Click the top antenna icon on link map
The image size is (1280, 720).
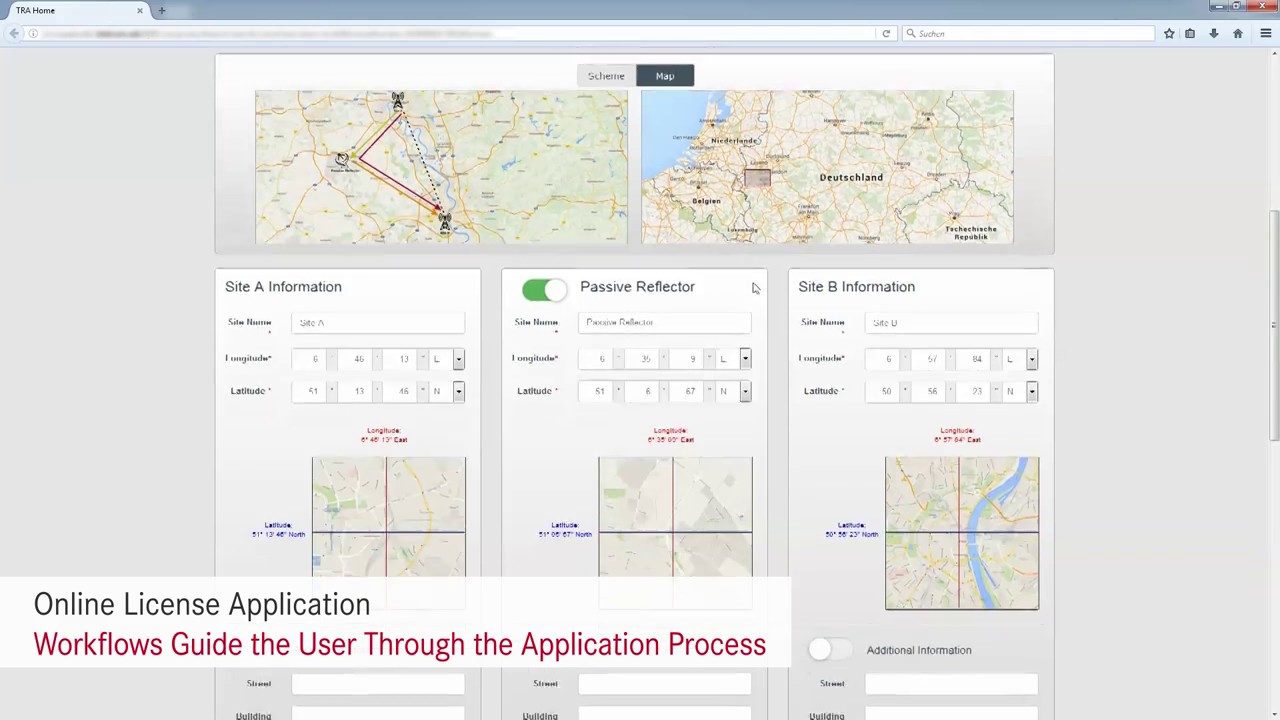pyautogui.click(x=398, y=101)
